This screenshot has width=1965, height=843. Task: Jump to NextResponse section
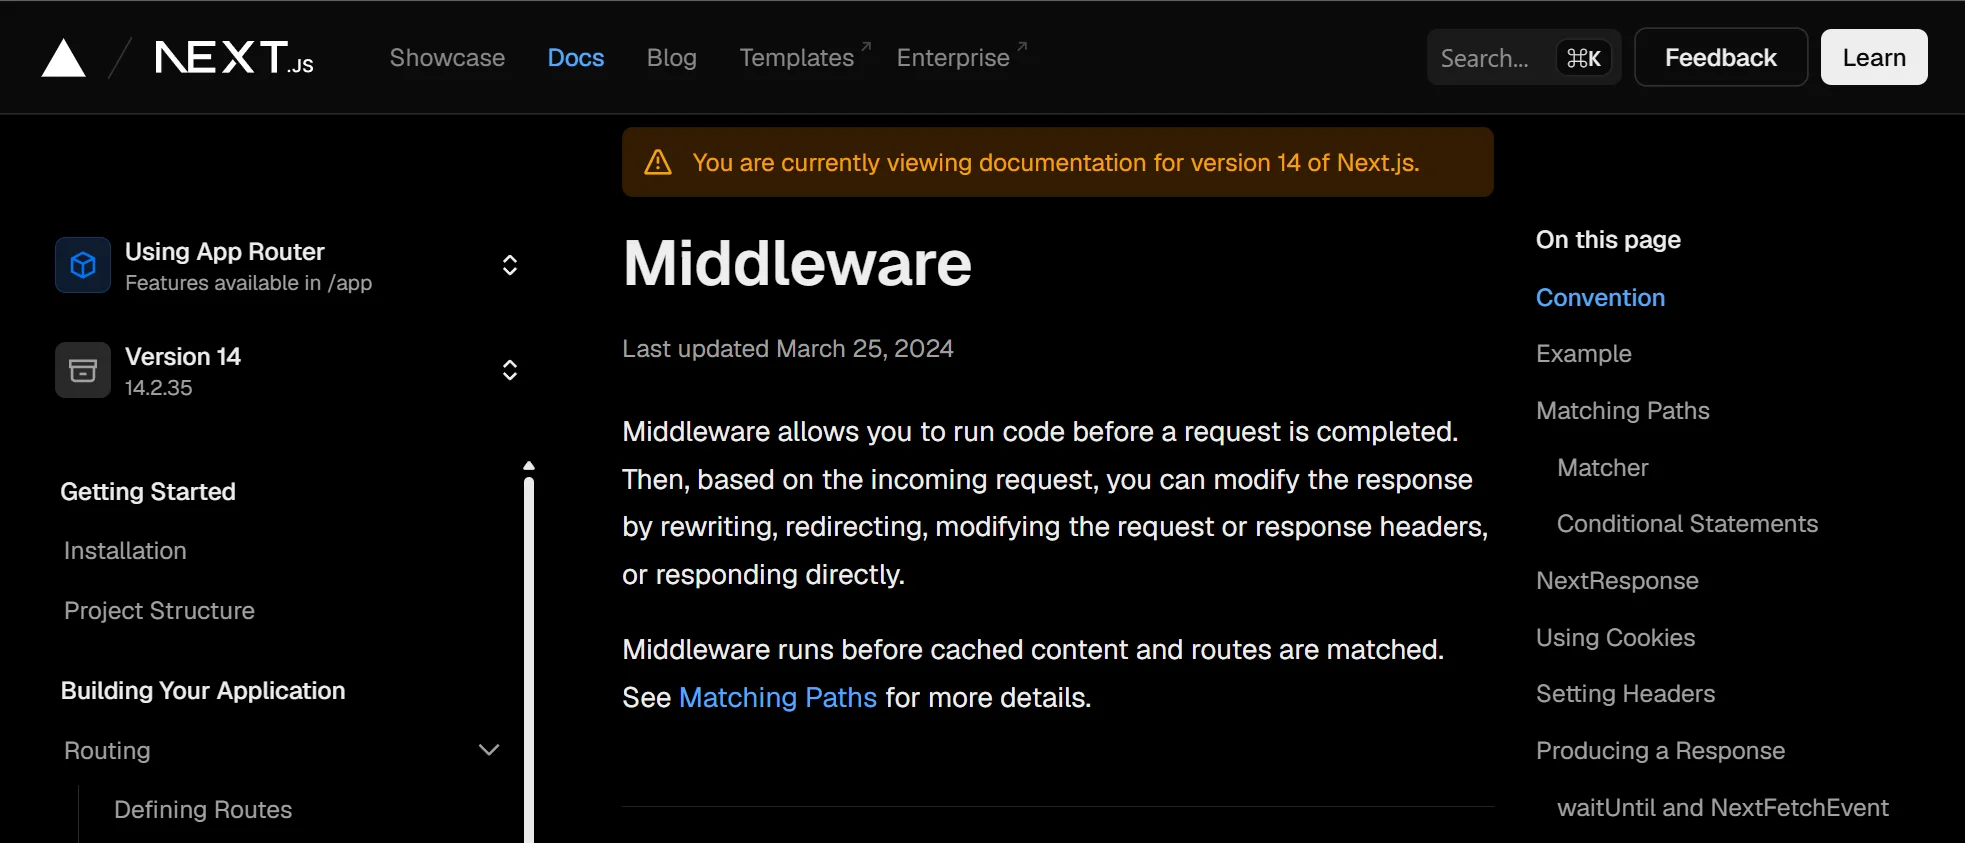pos(1617,581)
